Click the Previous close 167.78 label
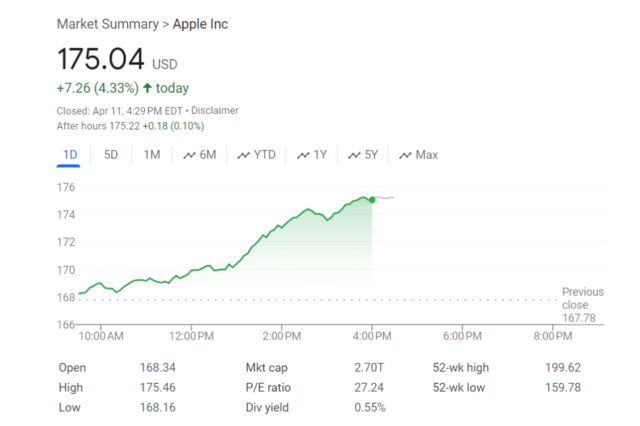Screen dimensions: 640x426 click(x=582, y=305)
